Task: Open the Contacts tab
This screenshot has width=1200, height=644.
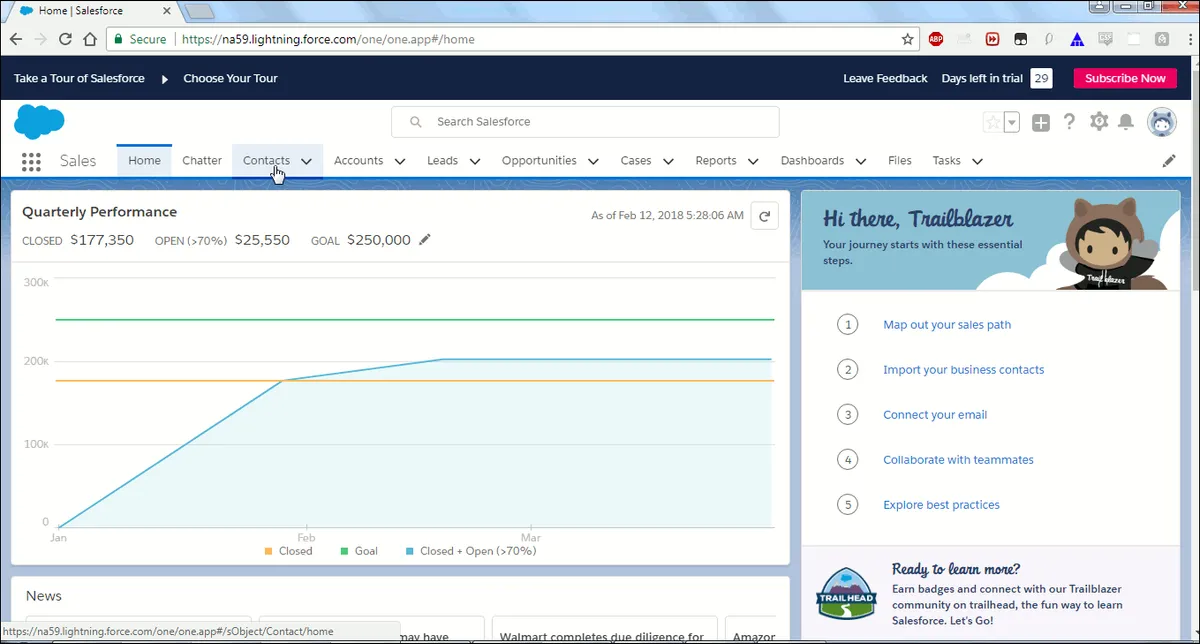Action: tap(266, 160)
